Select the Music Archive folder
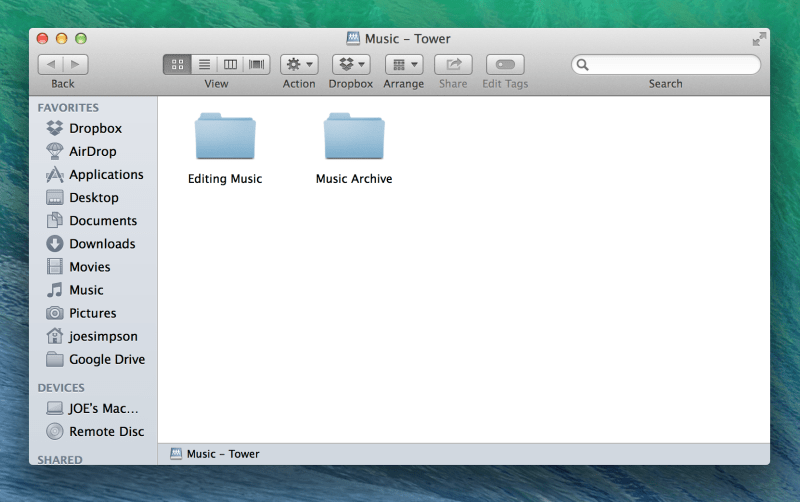This screenshot has height=502, width=800. [x=354, y=136]
